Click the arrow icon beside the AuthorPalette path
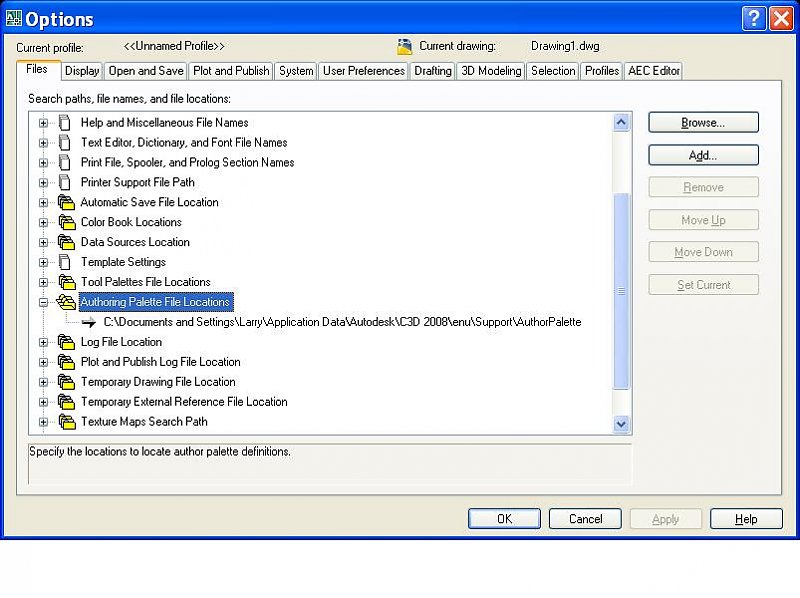Screen dimensions: 800x598 click(x=89, y=322)
